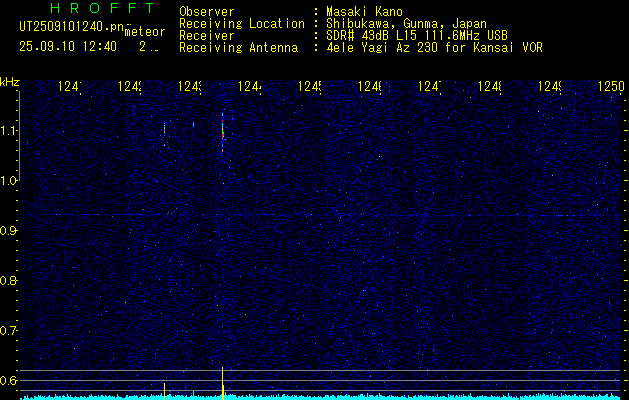629x400 pixels.
Task: Click the 1244 time marker
Action: [250, 86]
